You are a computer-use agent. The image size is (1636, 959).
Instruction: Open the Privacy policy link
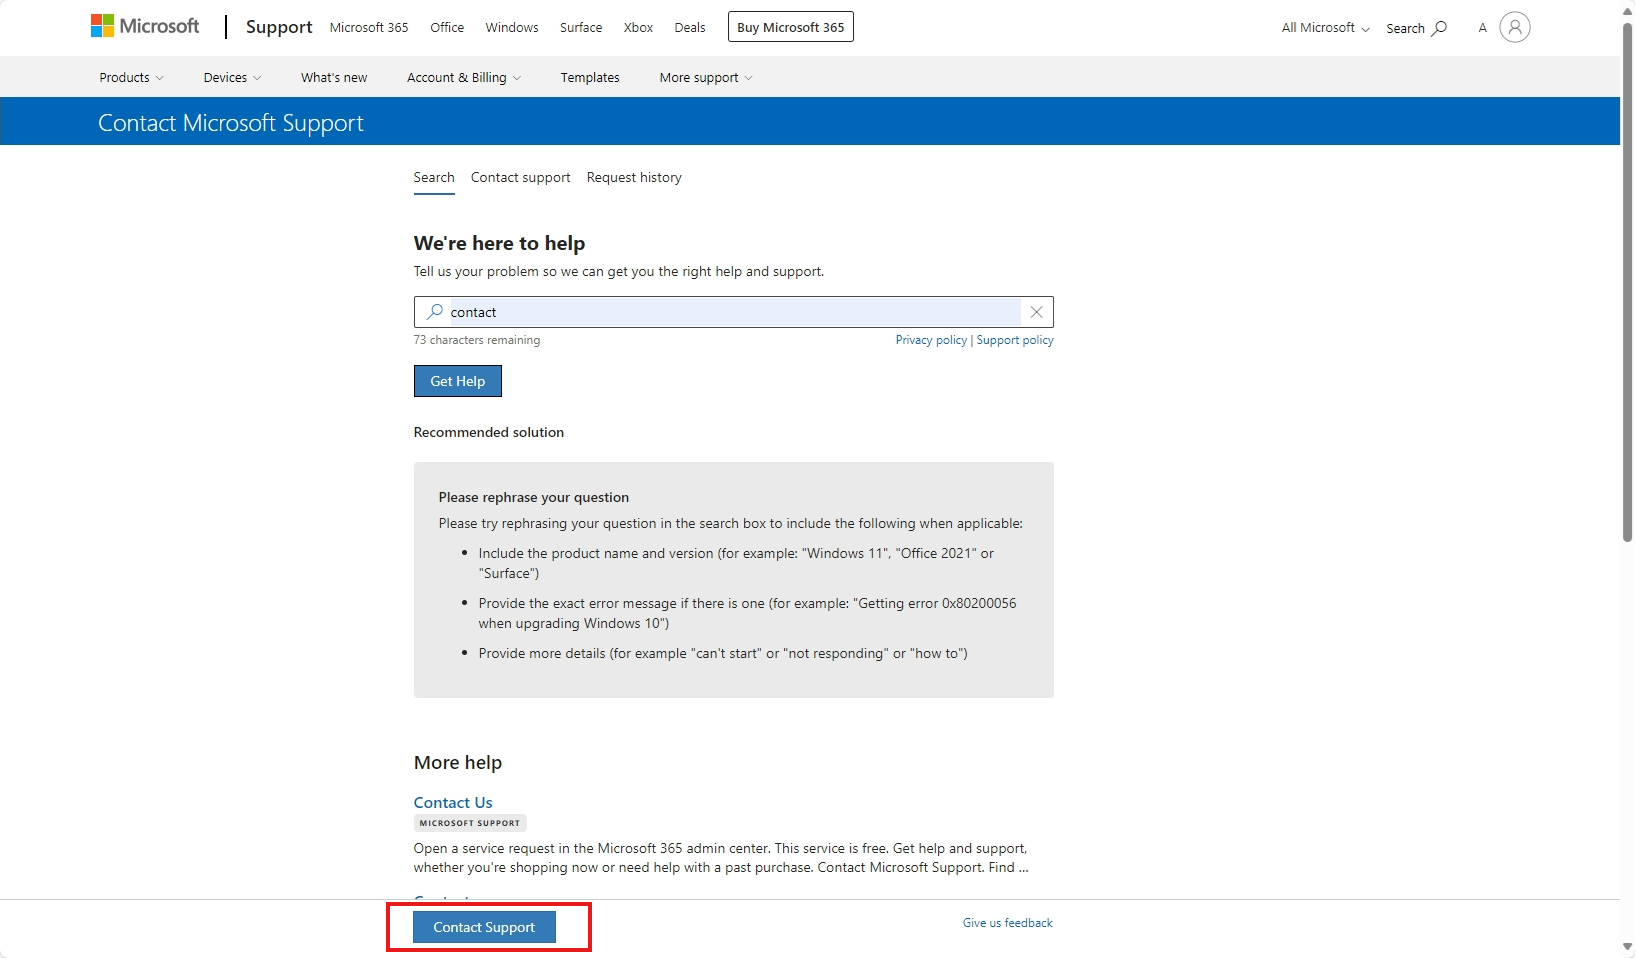(x=931, y=340)
